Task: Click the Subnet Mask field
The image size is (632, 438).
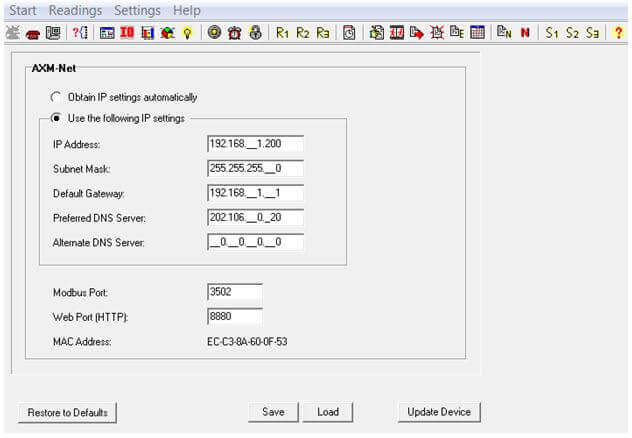Action: coord(255,168)
